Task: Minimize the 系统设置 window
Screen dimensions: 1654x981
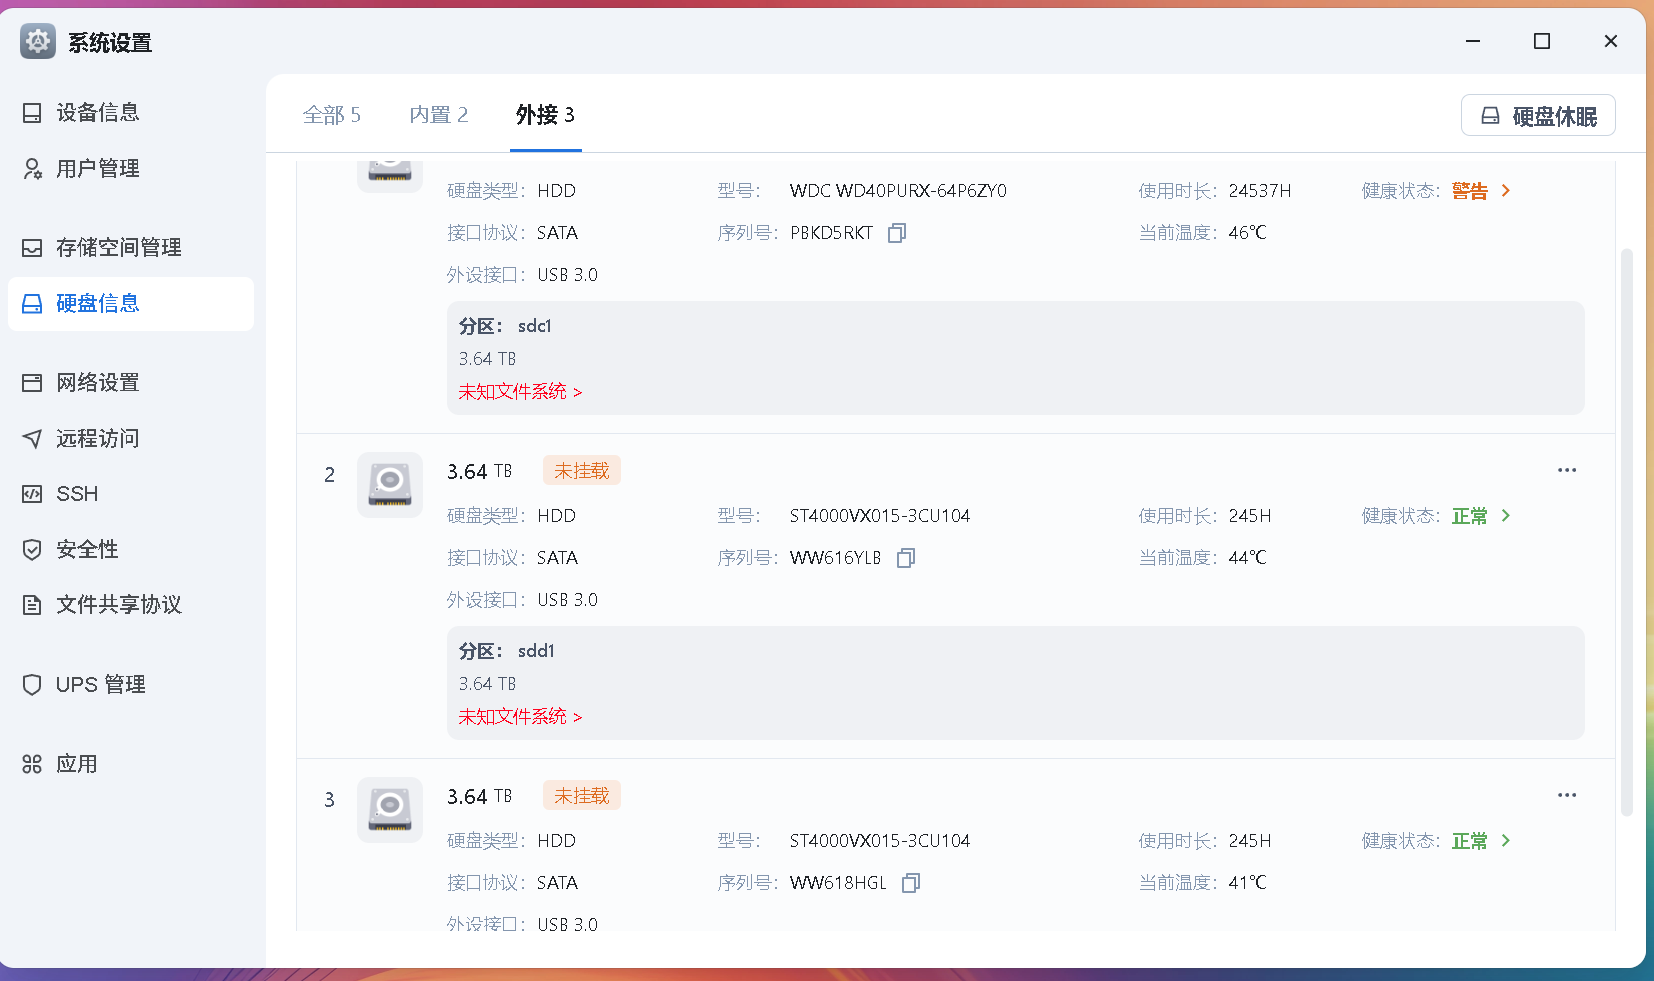Action: coord(1473,41)
